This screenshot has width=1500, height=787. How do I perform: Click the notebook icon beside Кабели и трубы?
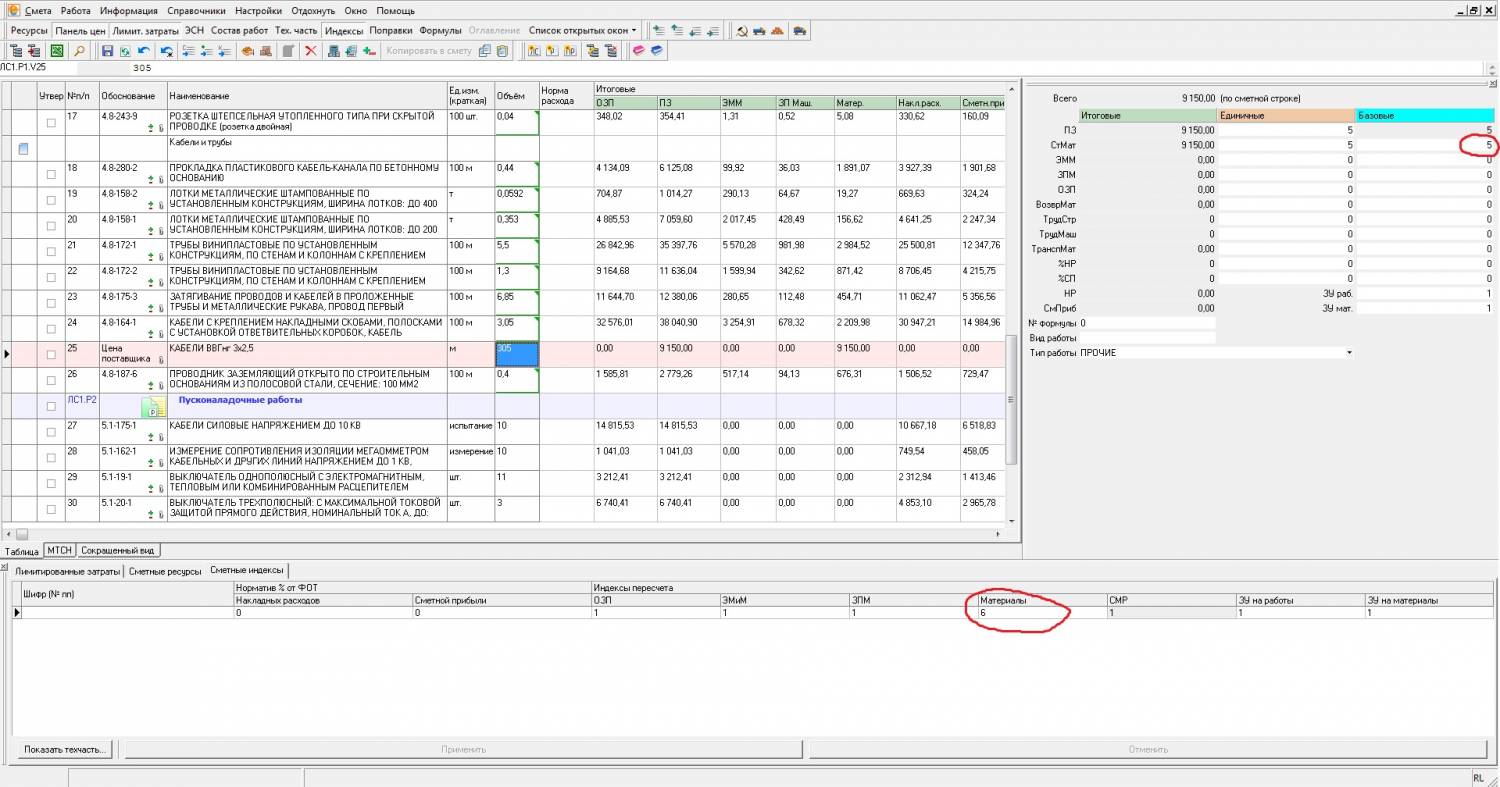pos(23,149)
